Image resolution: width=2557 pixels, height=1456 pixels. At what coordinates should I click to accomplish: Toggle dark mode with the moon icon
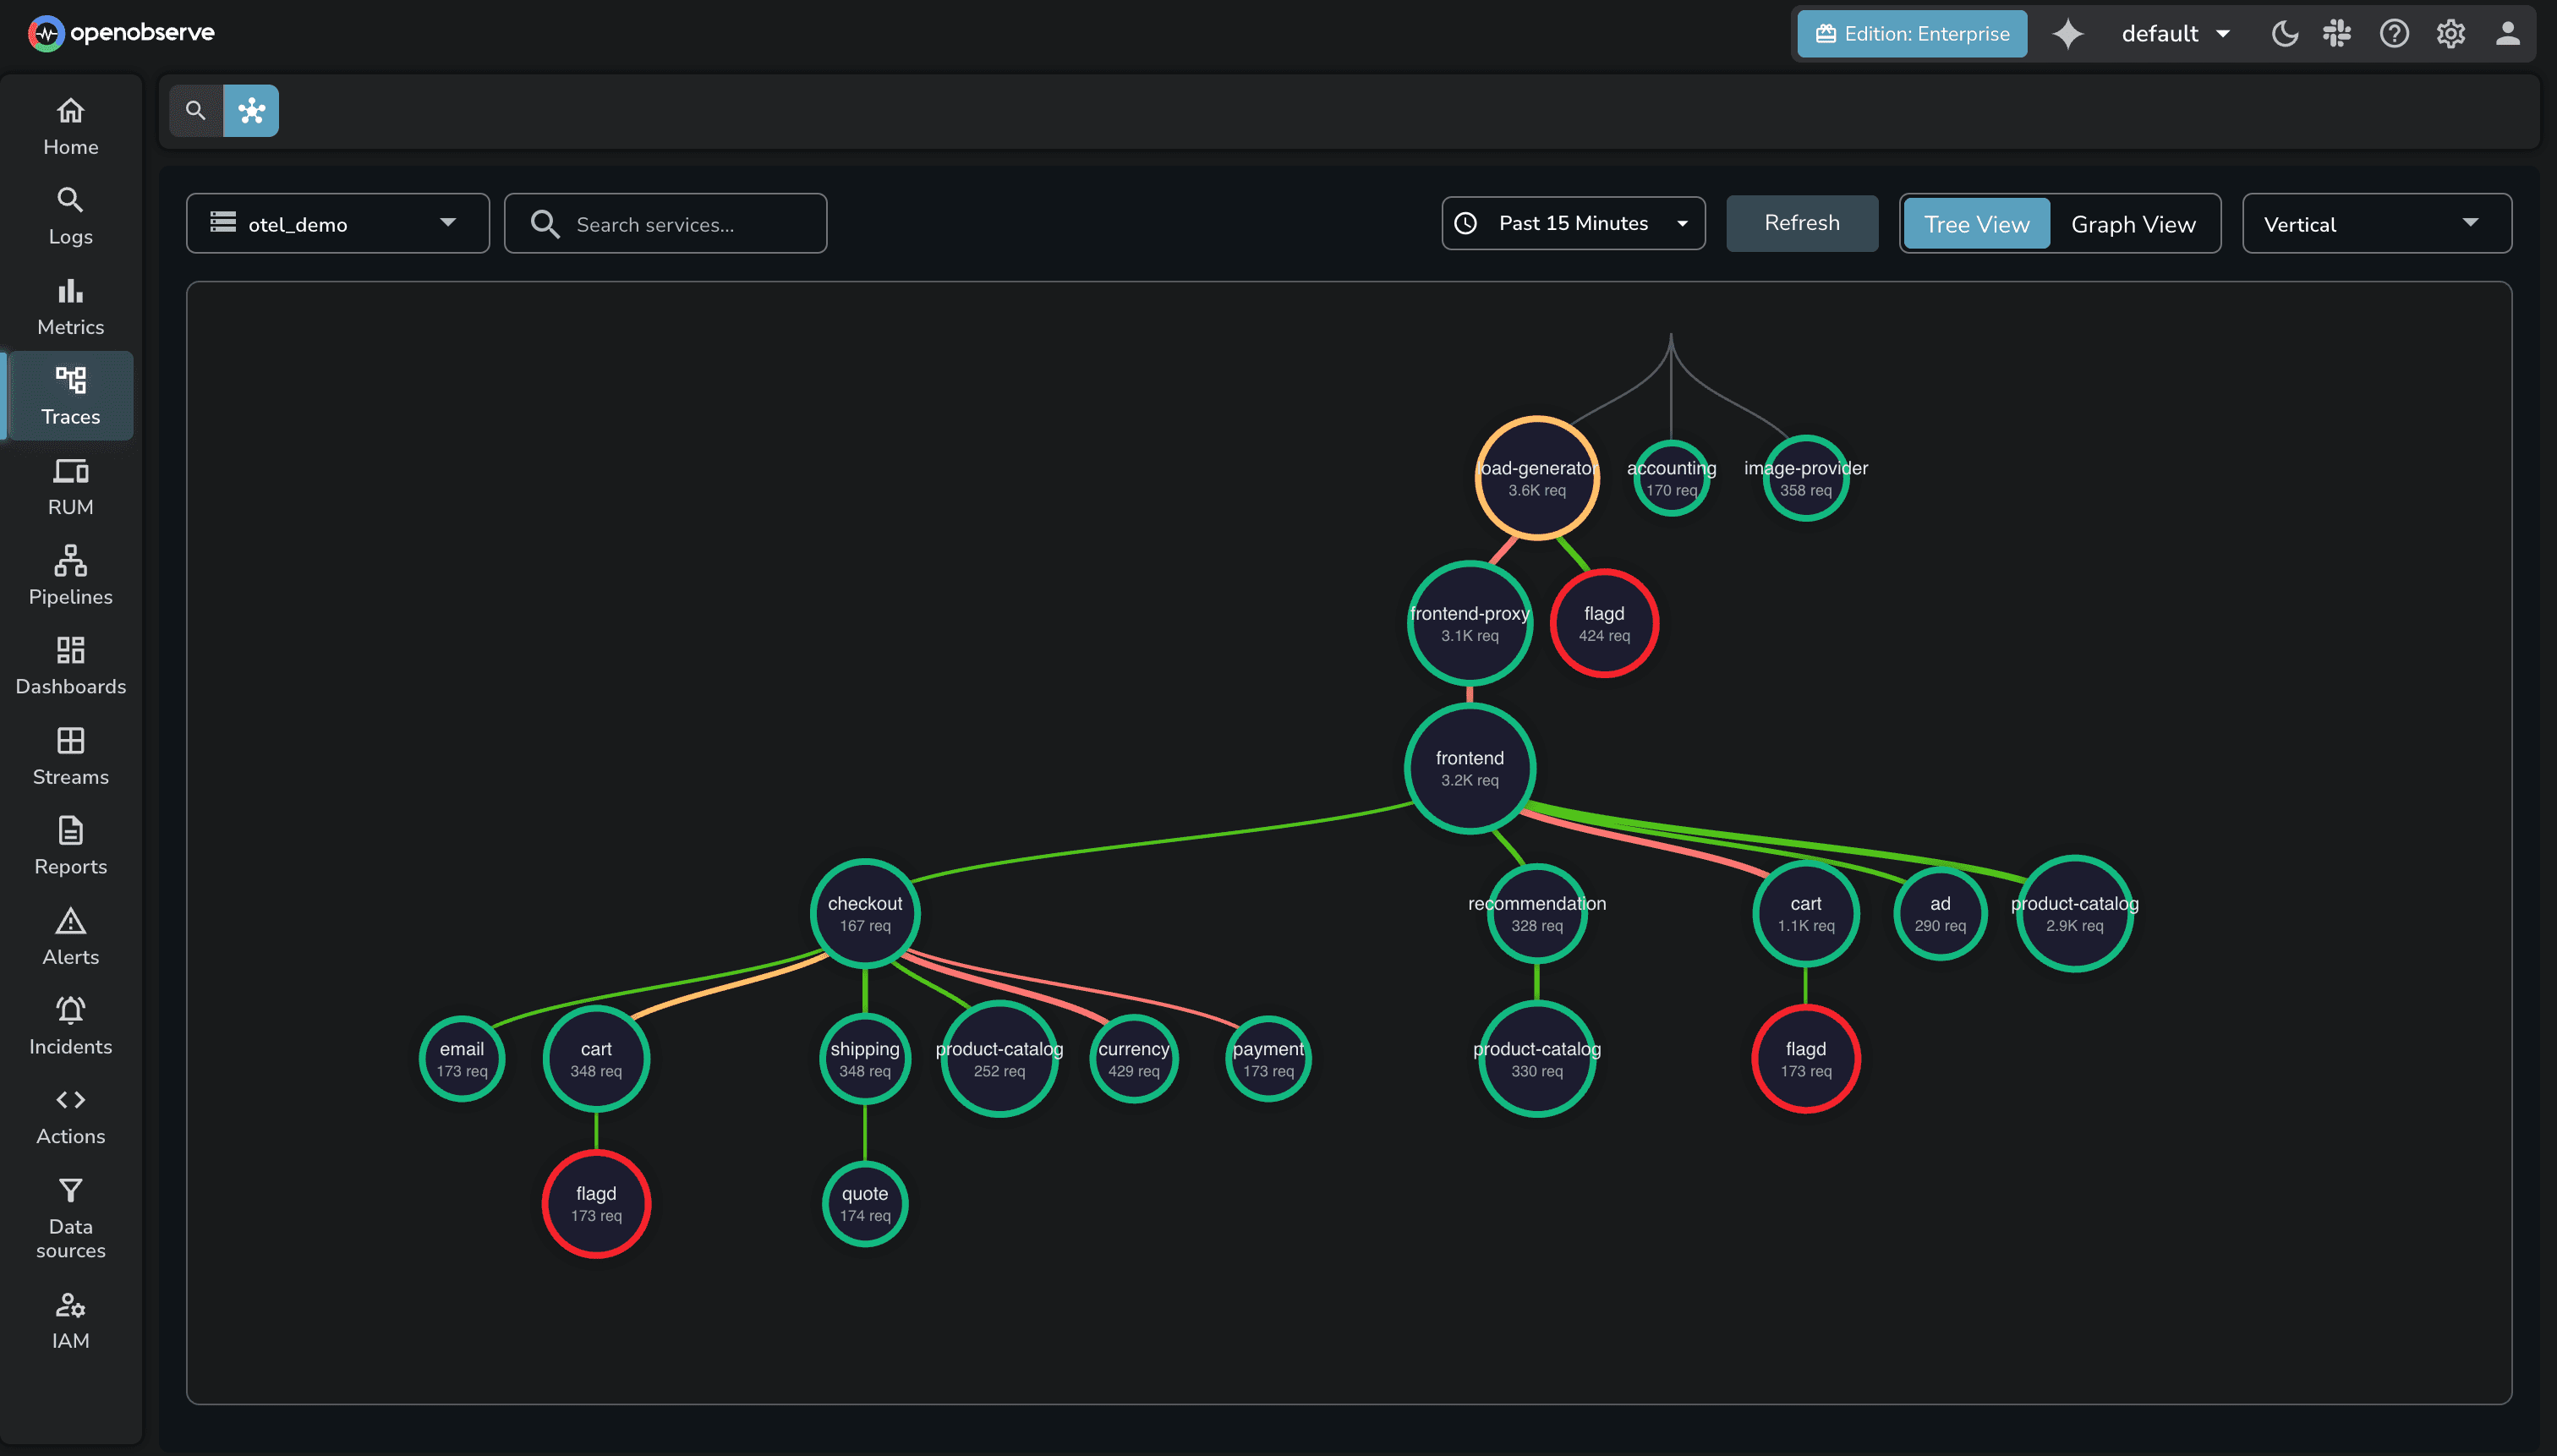point(2284,33)
